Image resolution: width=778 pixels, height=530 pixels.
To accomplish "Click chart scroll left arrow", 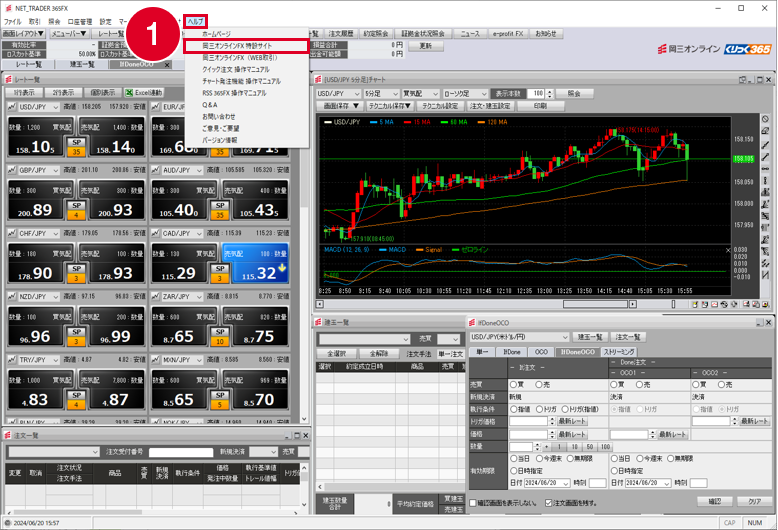I will tap(320, 304).
